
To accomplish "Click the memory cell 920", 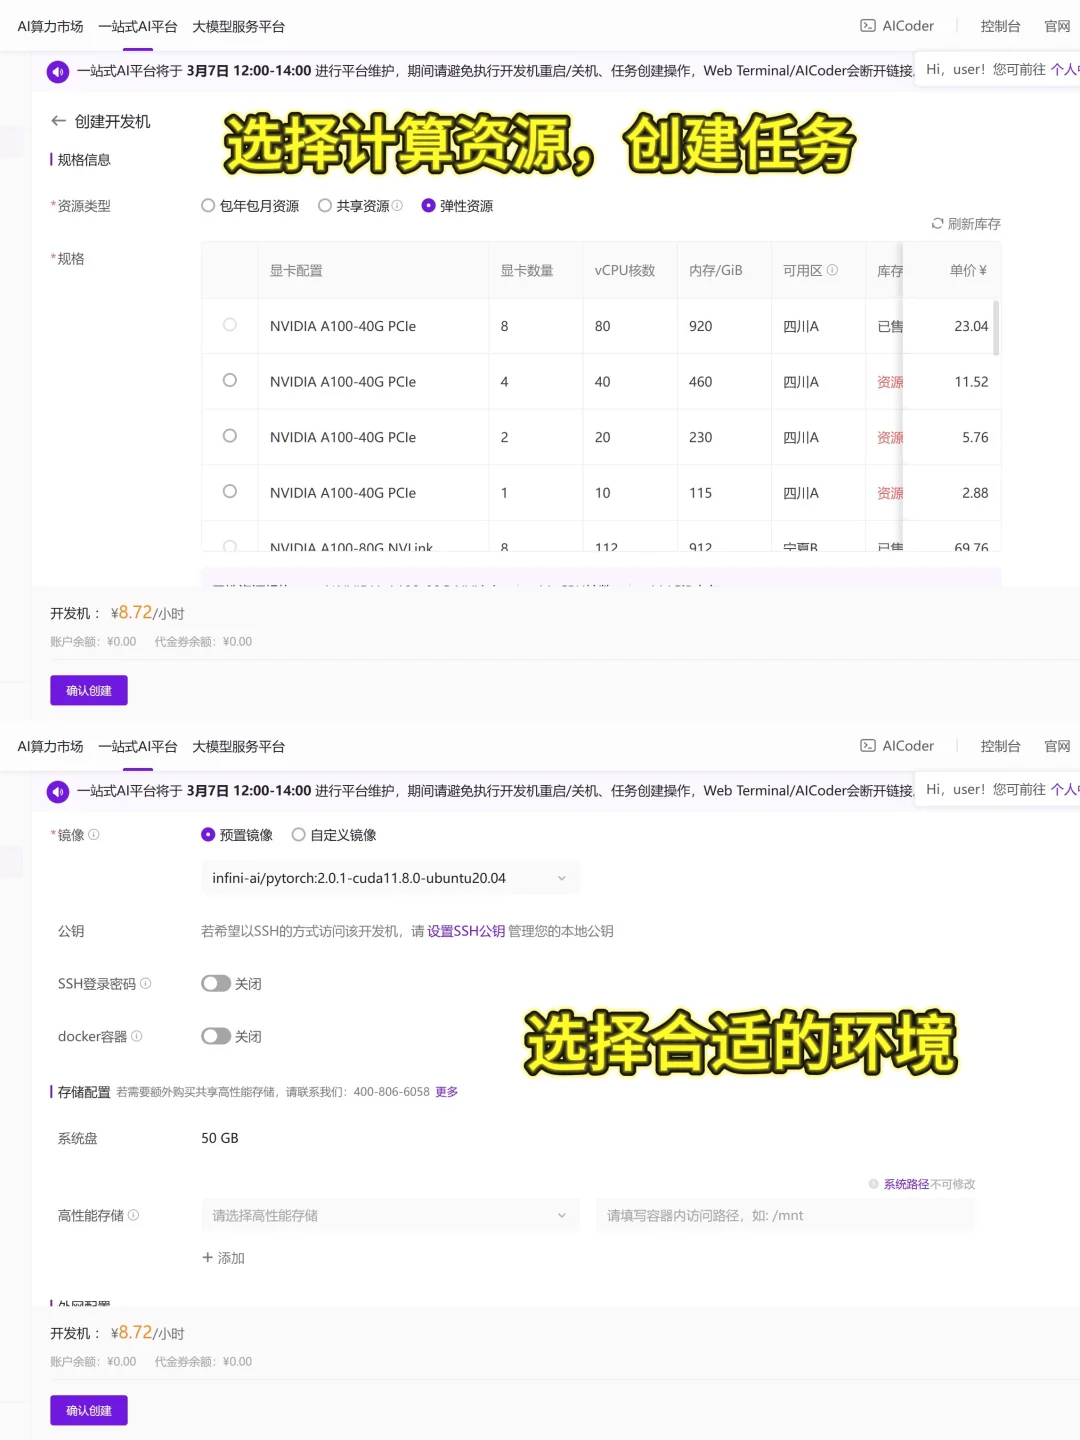I will point(701,326).
